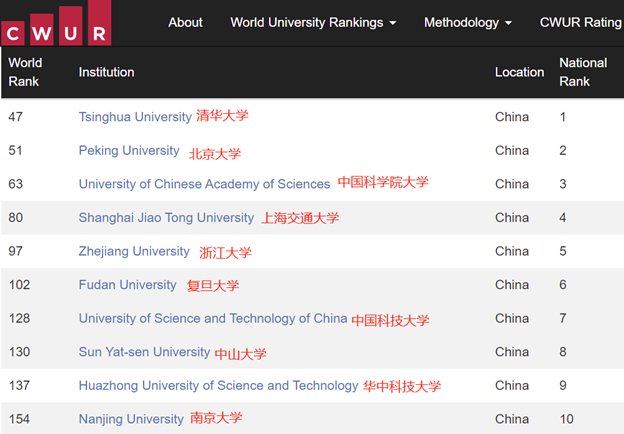624x434 pixels.
Task: Open Fudan University link
Action: tap(127, 284)
